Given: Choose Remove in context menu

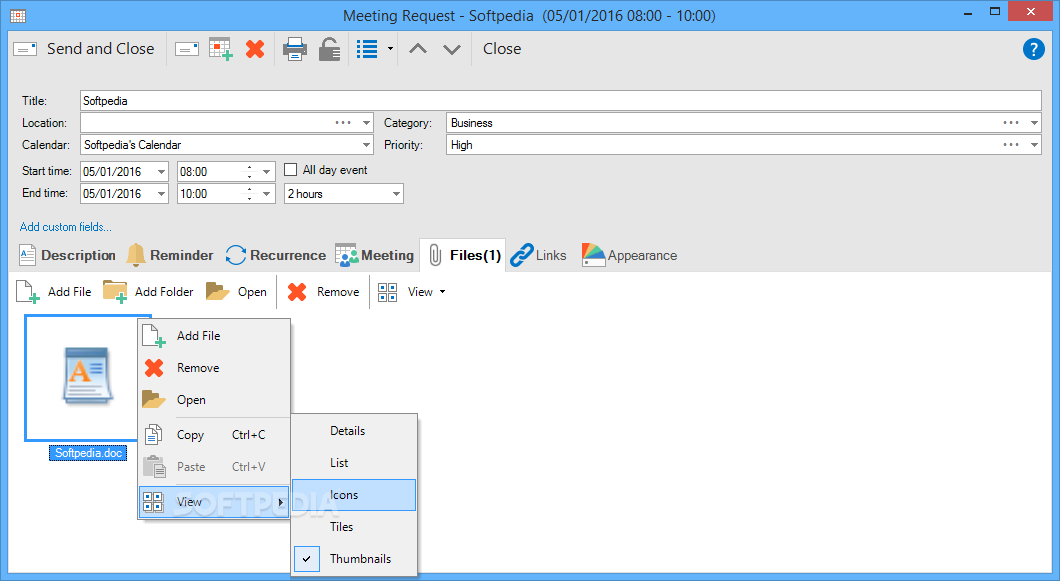Looking at the screenshot, I should click(214, 367).
